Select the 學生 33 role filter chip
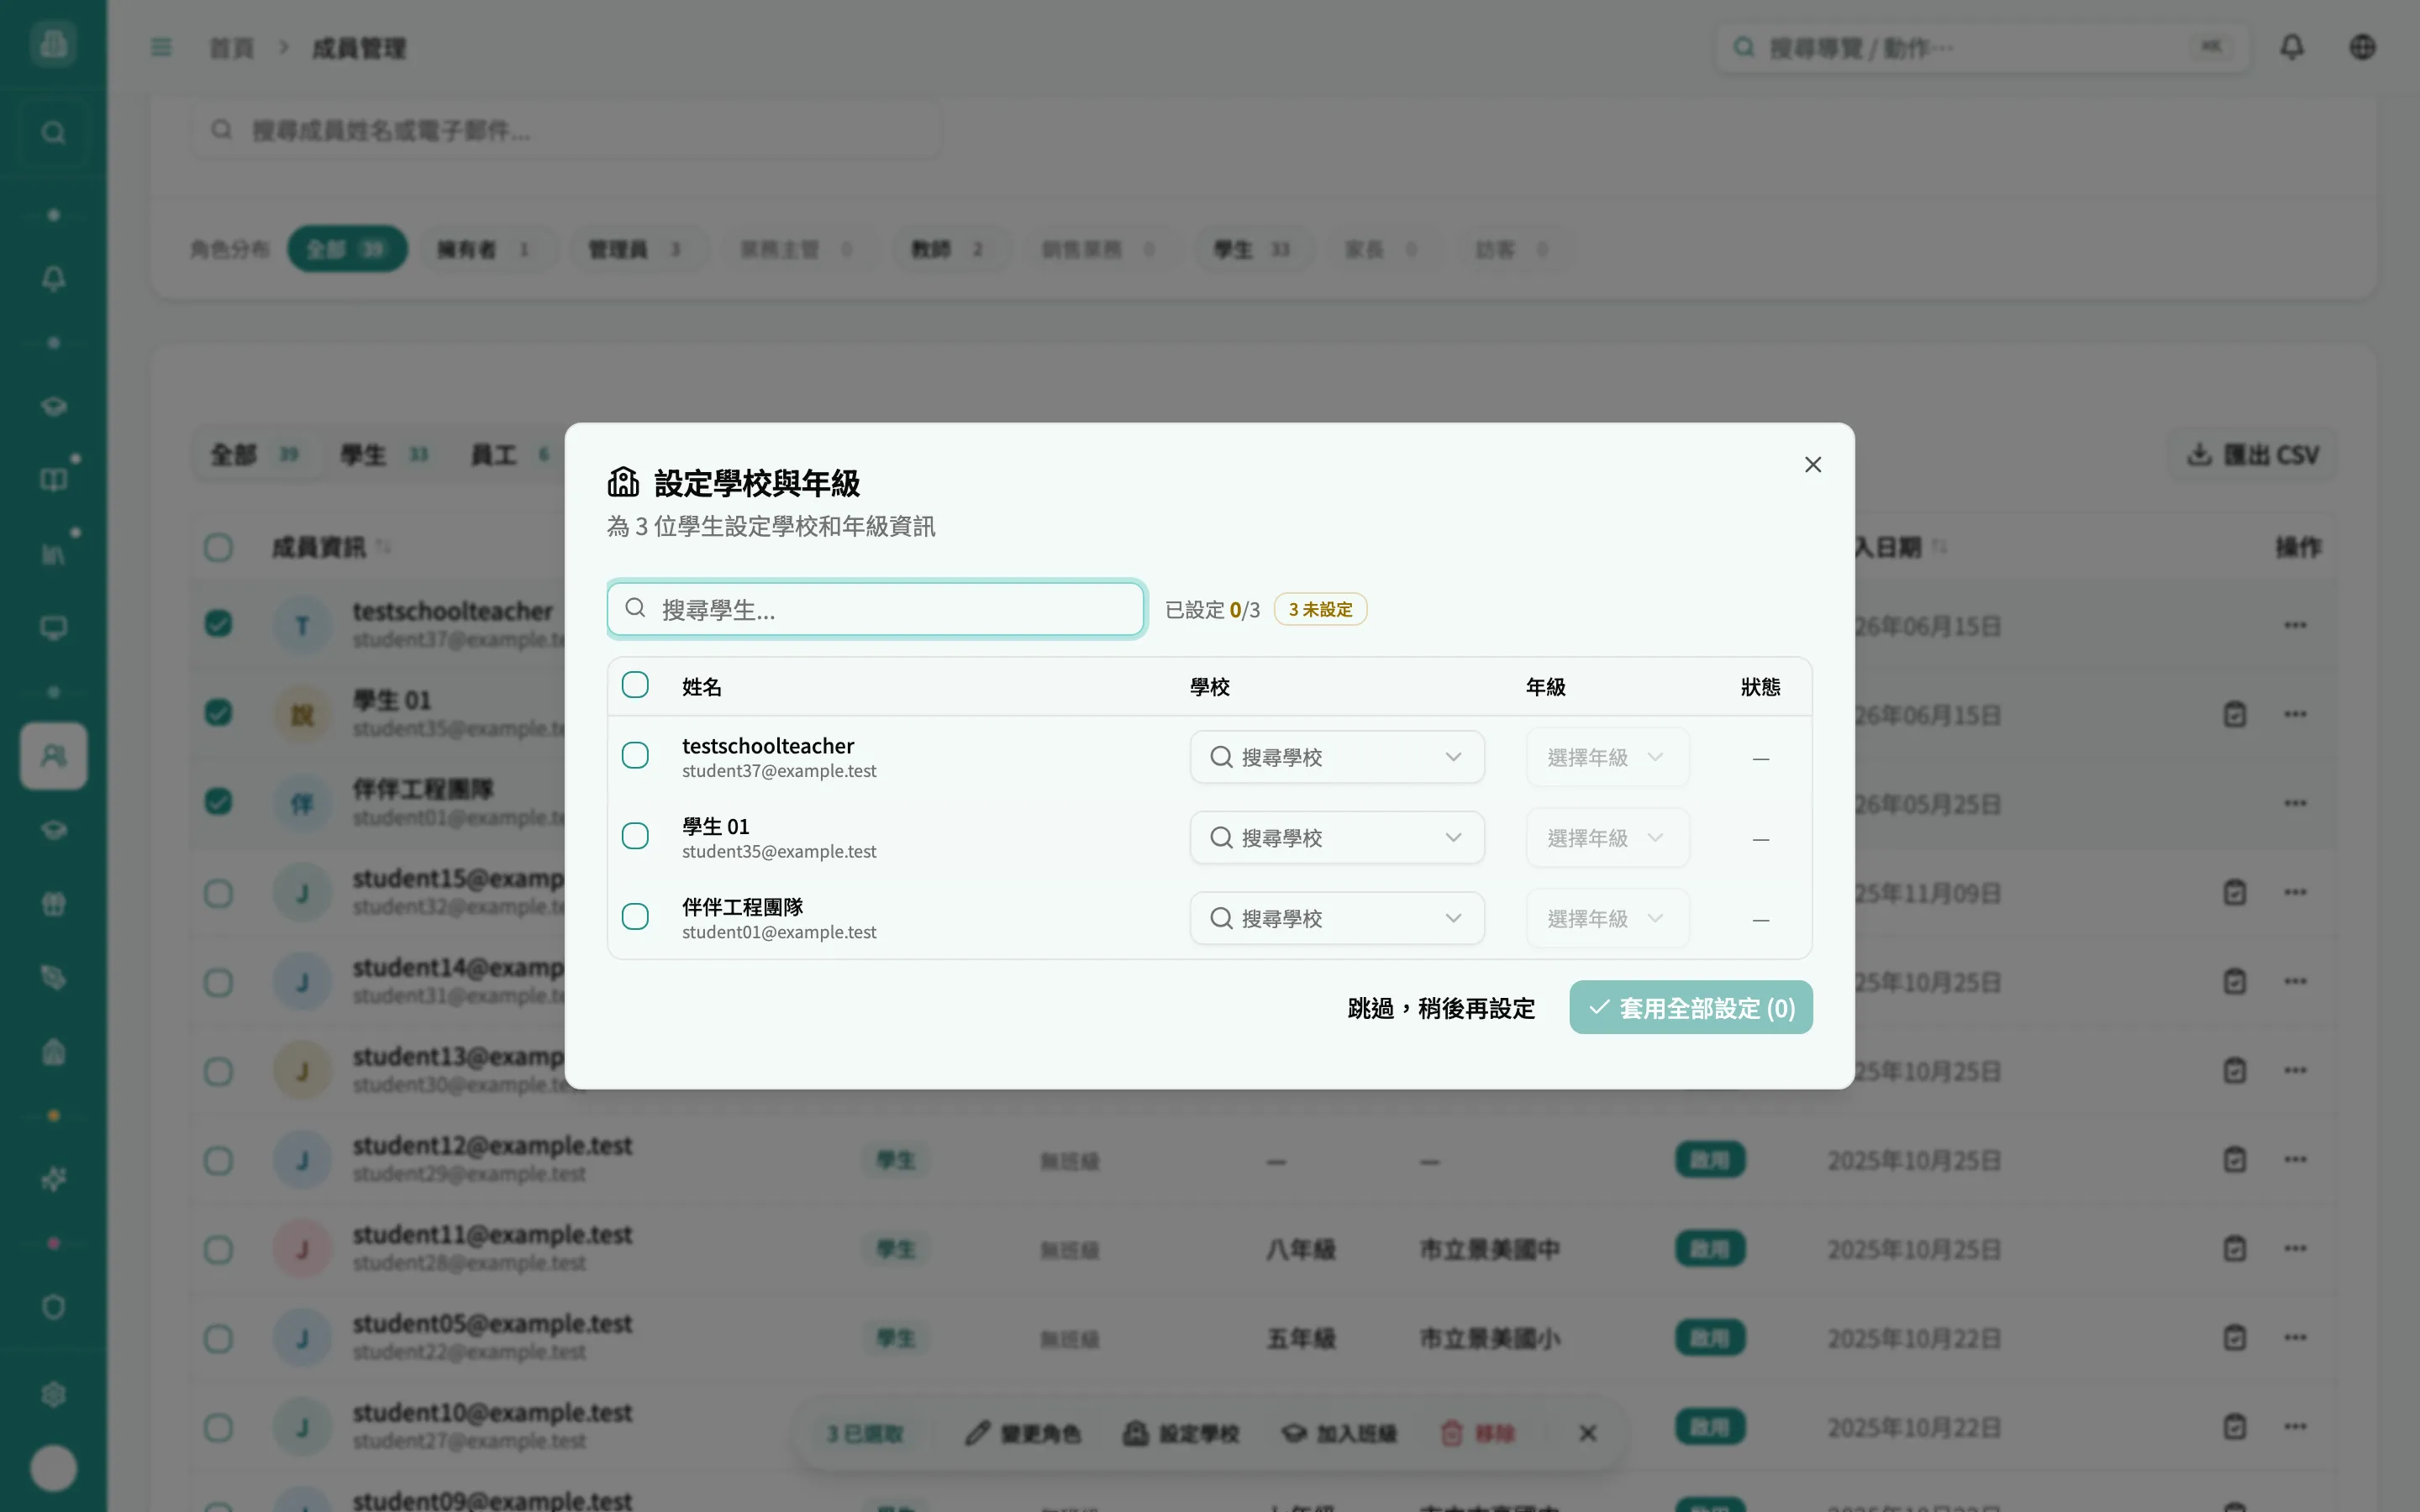2420x1512 pixels. 1255,249
